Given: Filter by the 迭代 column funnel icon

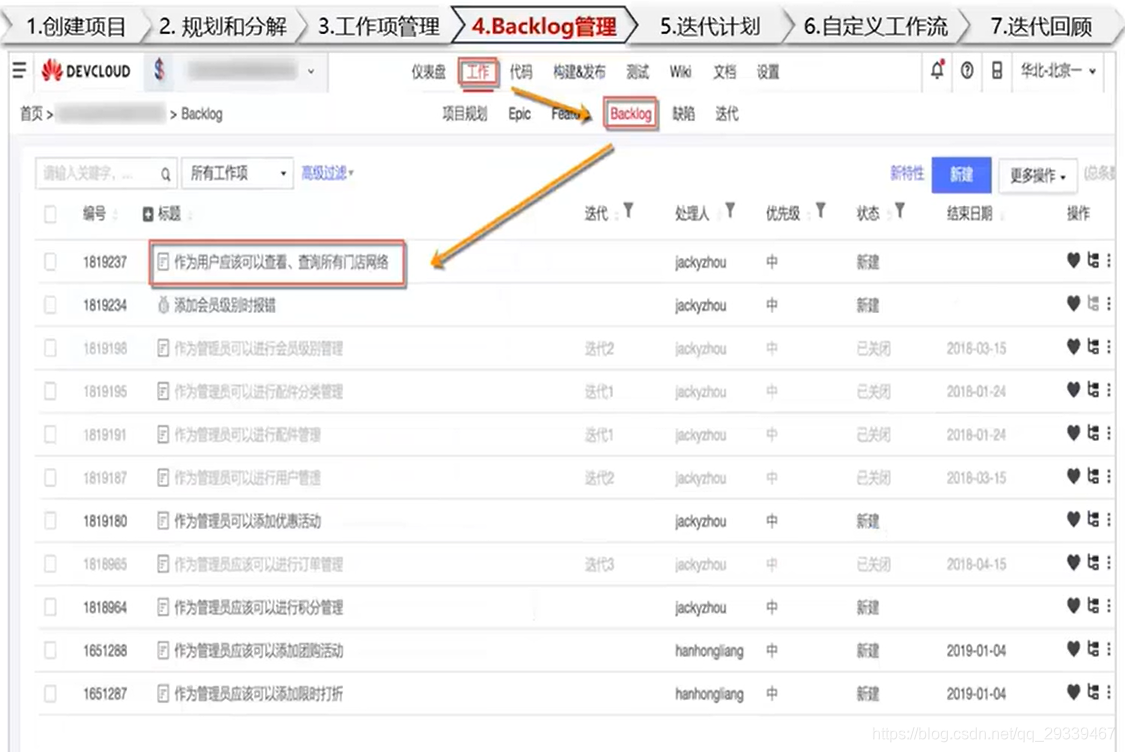Looking at the screenshot, I should [629, 211].
